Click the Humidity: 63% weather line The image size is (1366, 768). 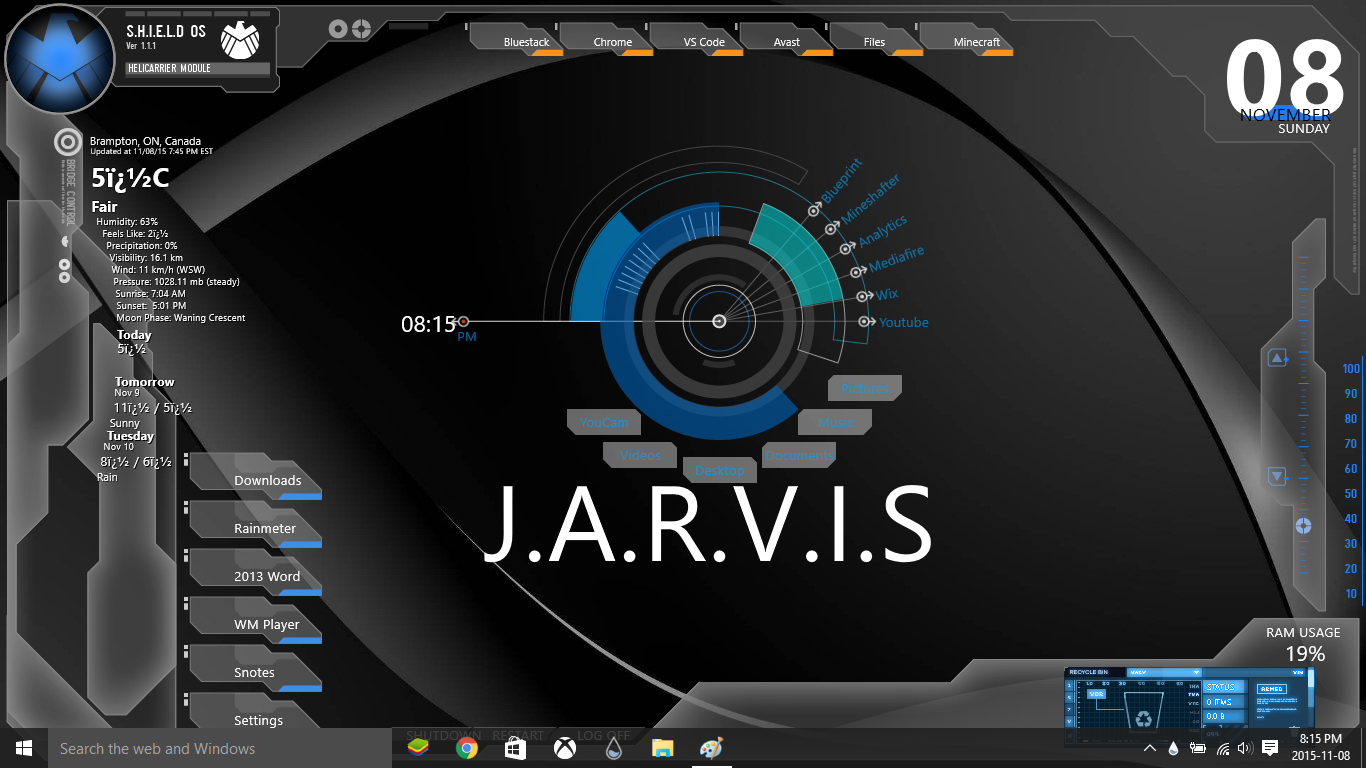pos(127,221)
